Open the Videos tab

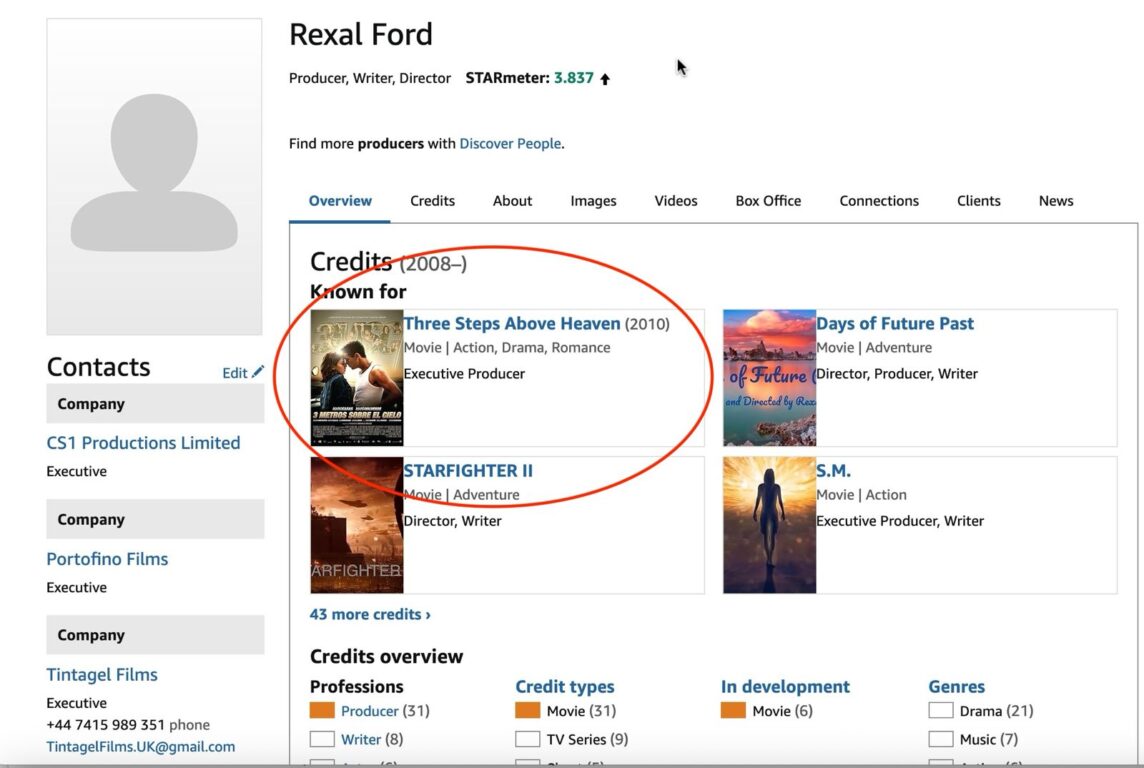(676, 201)
